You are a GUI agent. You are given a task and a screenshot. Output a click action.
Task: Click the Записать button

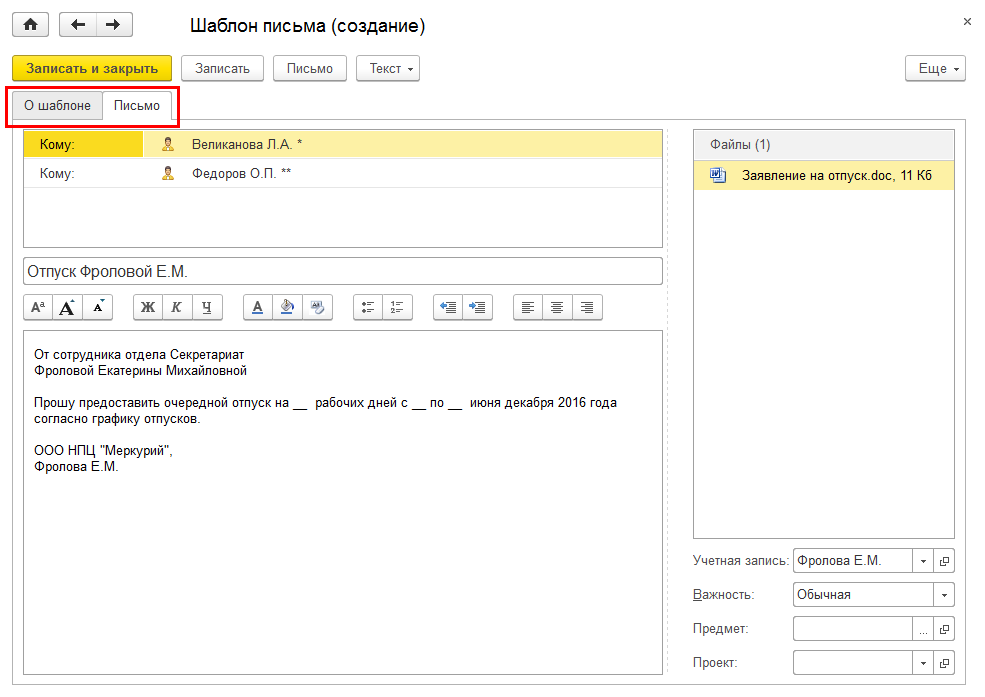tap(222, 68)
